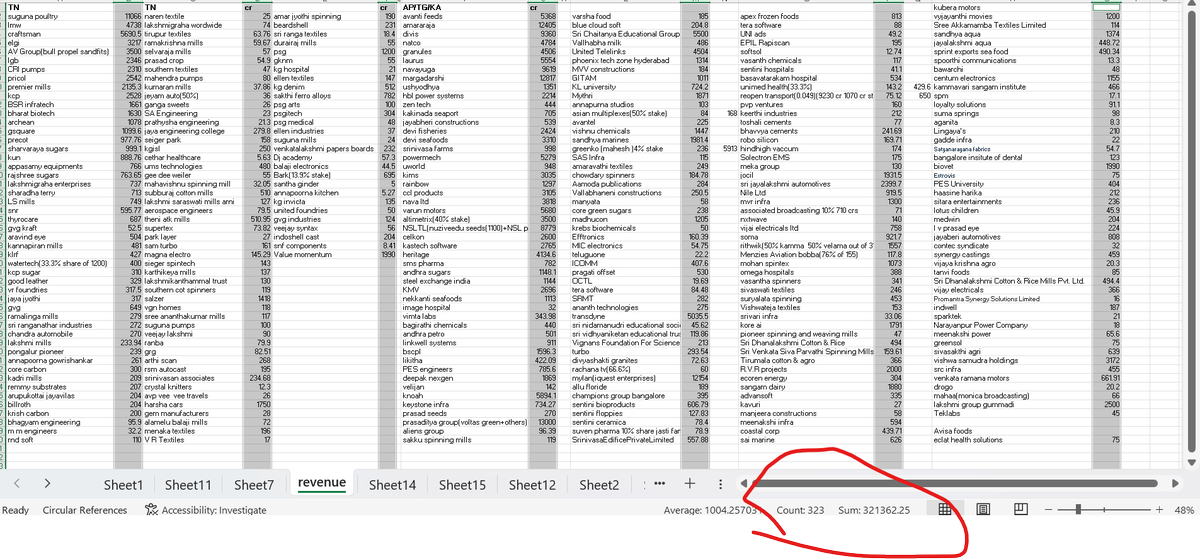The width and height of the screenshot is (1200, 559).
Task: Click Sum: 321362.25 in status bar
Action: tap(873, 510)
